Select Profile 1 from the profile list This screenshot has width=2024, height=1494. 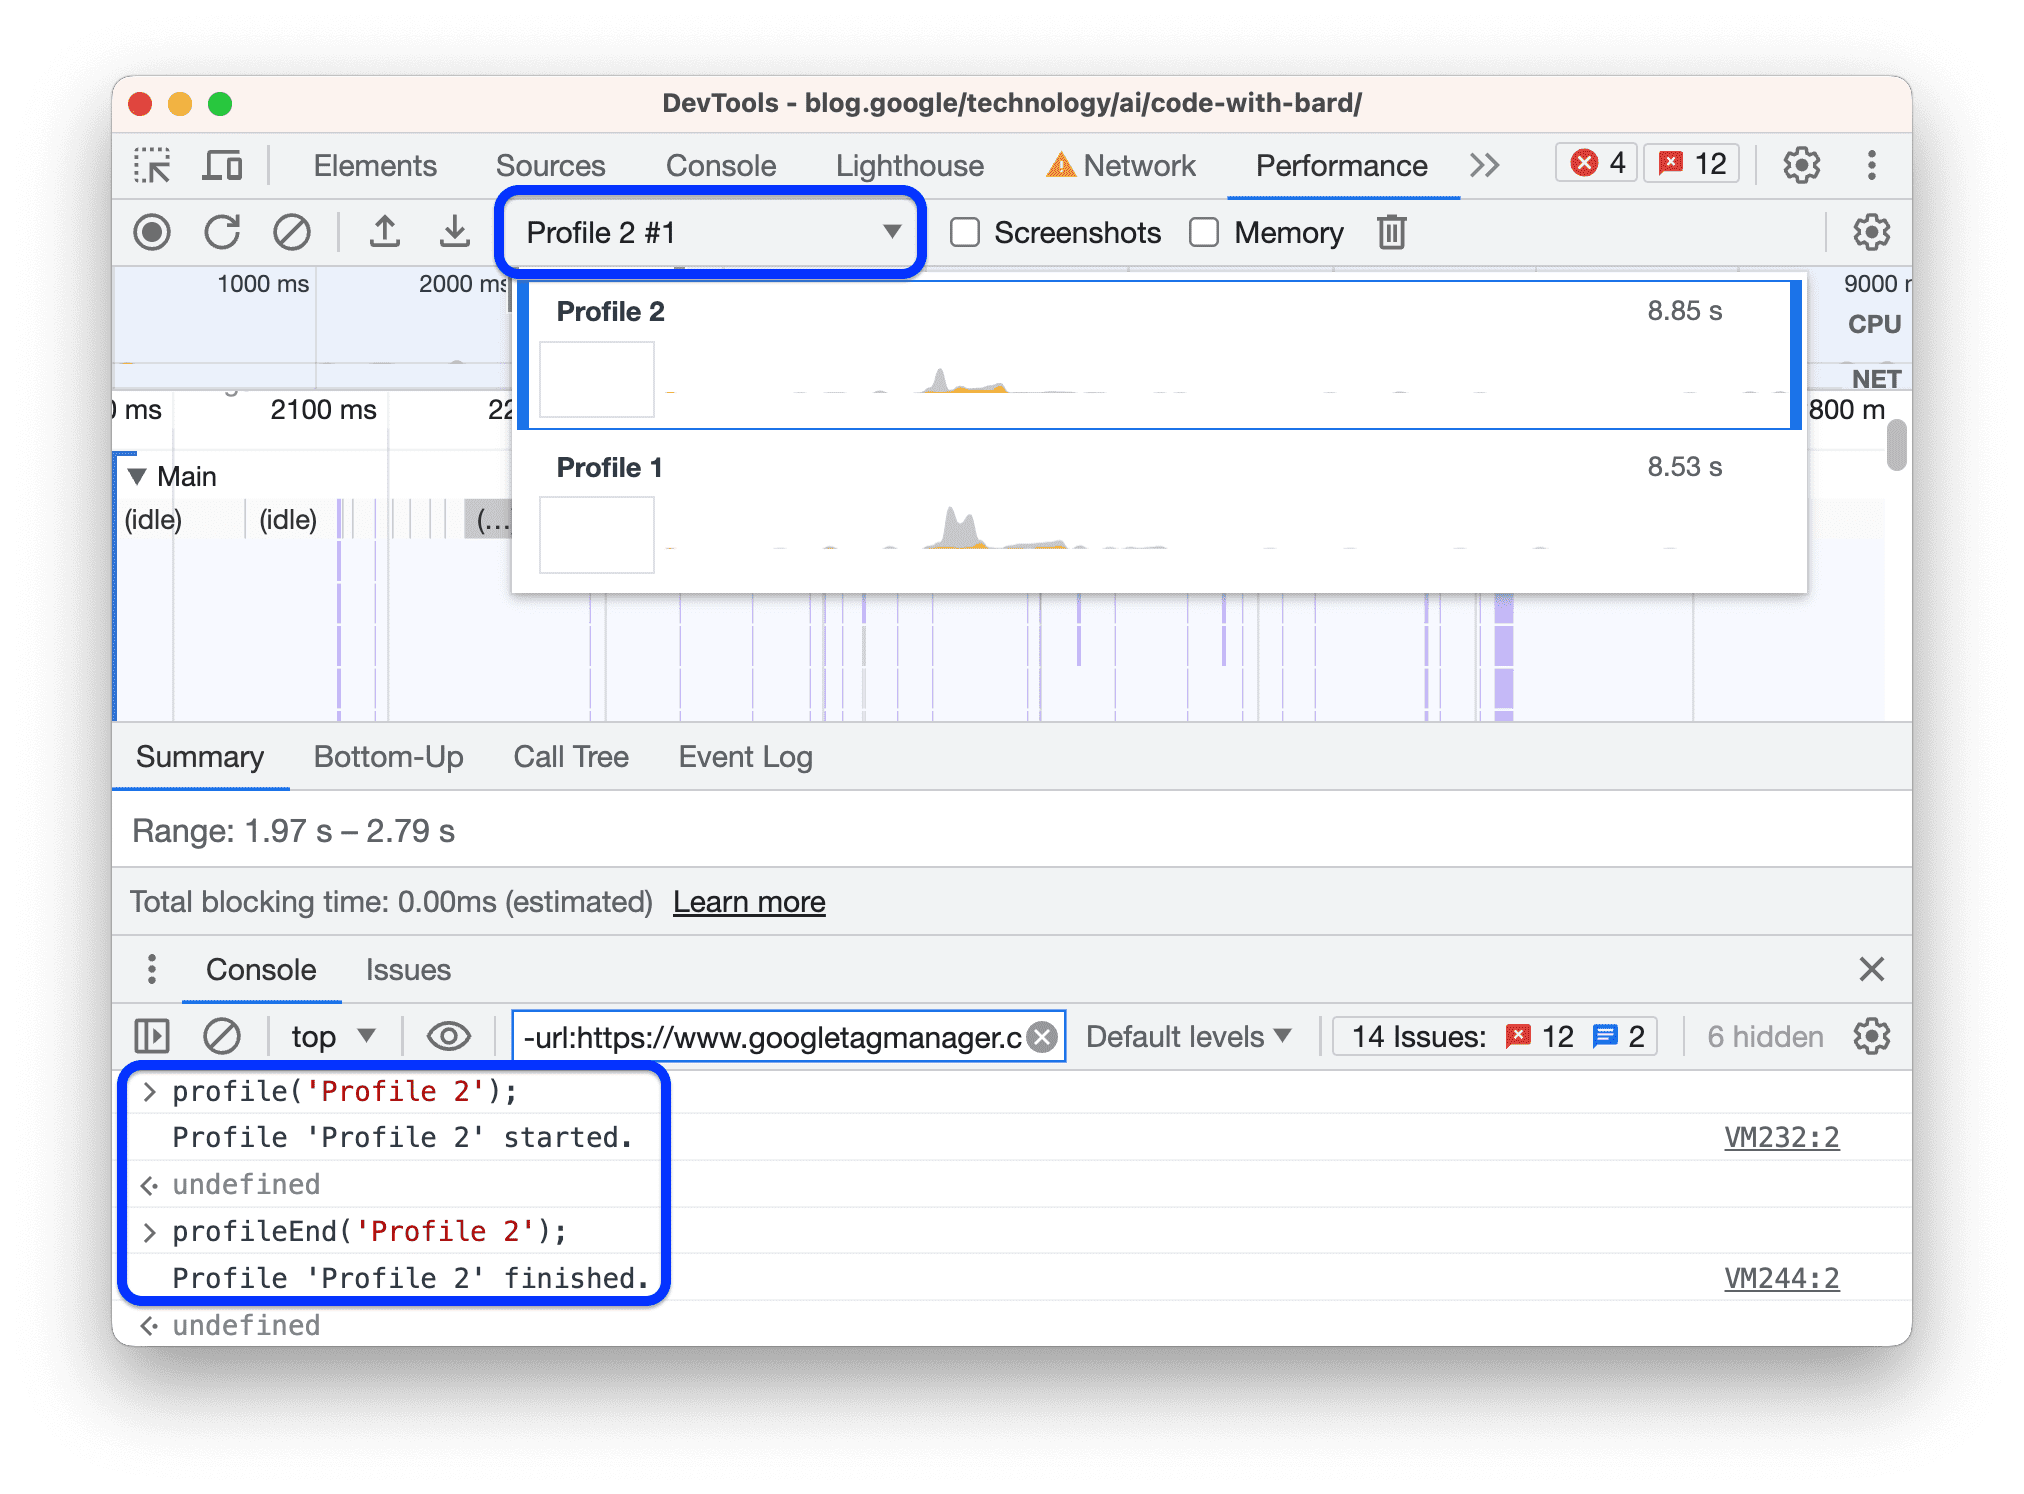[x=1163, y=511]
